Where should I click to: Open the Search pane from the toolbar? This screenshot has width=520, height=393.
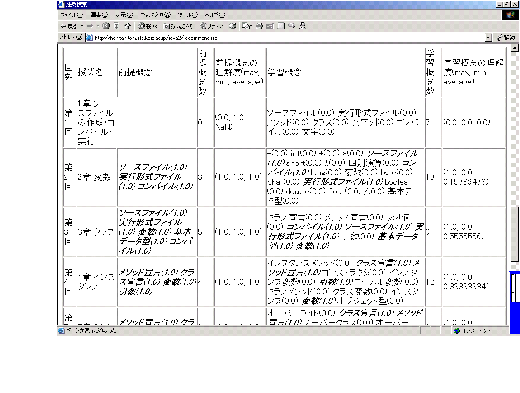[x=148, y=26]
